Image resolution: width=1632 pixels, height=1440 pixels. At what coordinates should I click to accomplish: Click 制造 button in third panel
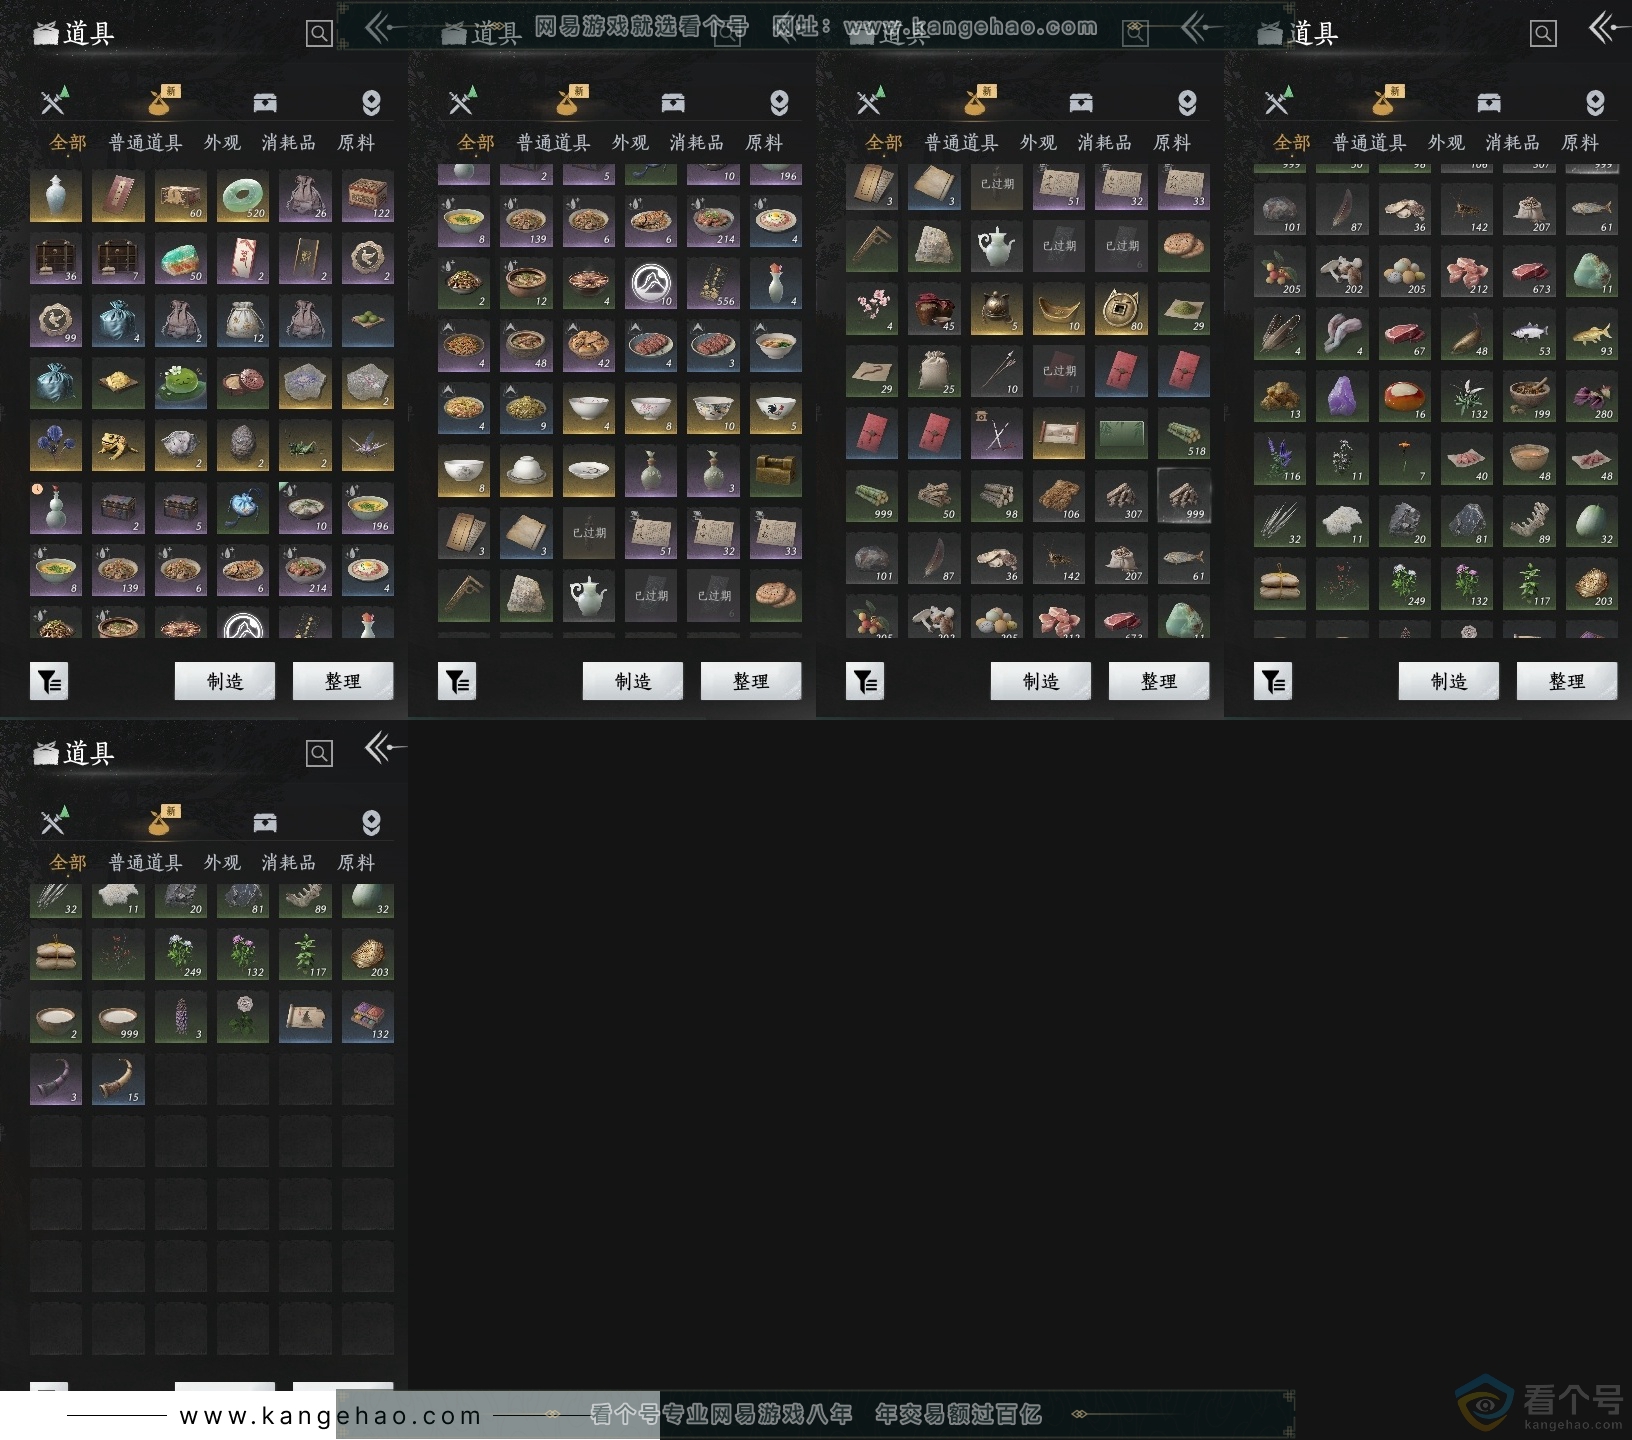coord(1041,681)
